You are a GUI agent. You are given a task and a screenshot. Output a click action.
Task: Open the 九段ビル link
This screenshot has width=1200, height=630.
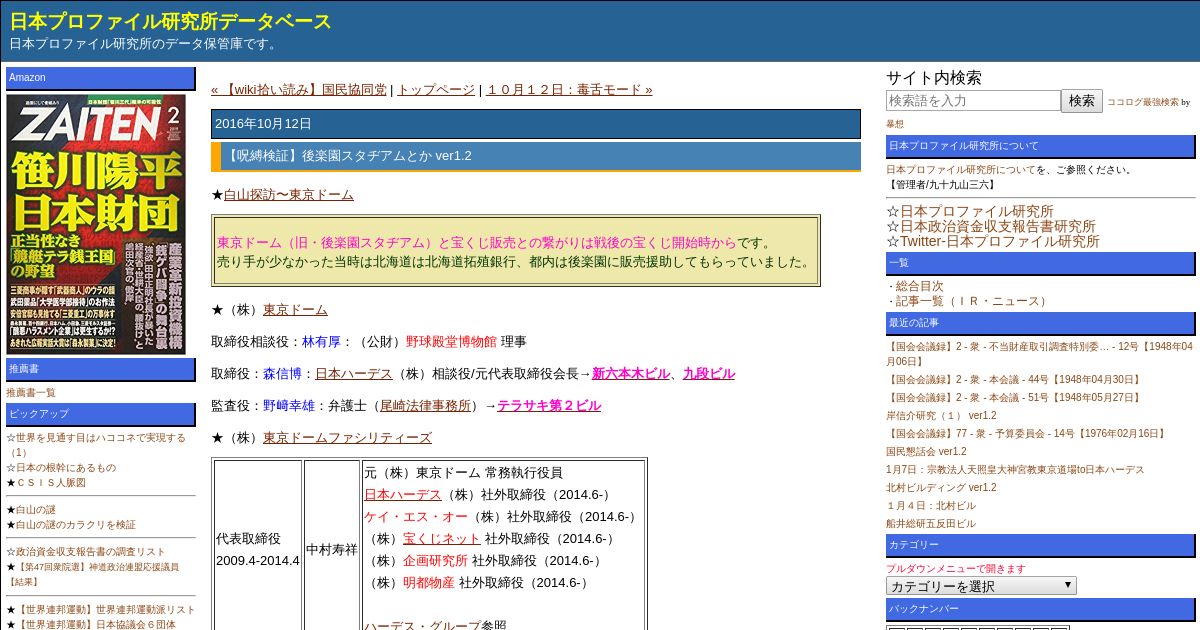tap(709, 373)
